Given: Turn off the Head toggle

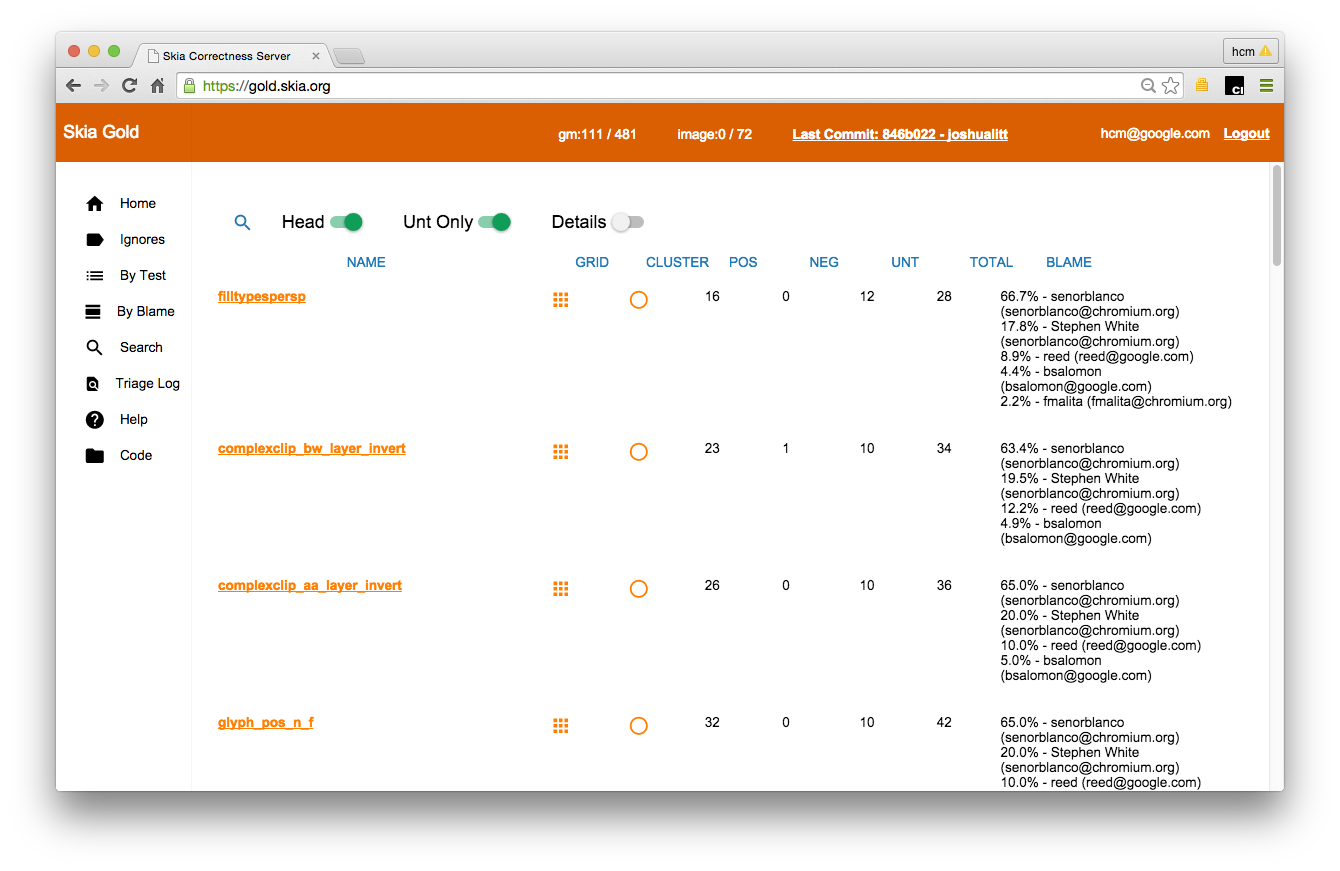Looking at the screenshot, I should point(346,222).
